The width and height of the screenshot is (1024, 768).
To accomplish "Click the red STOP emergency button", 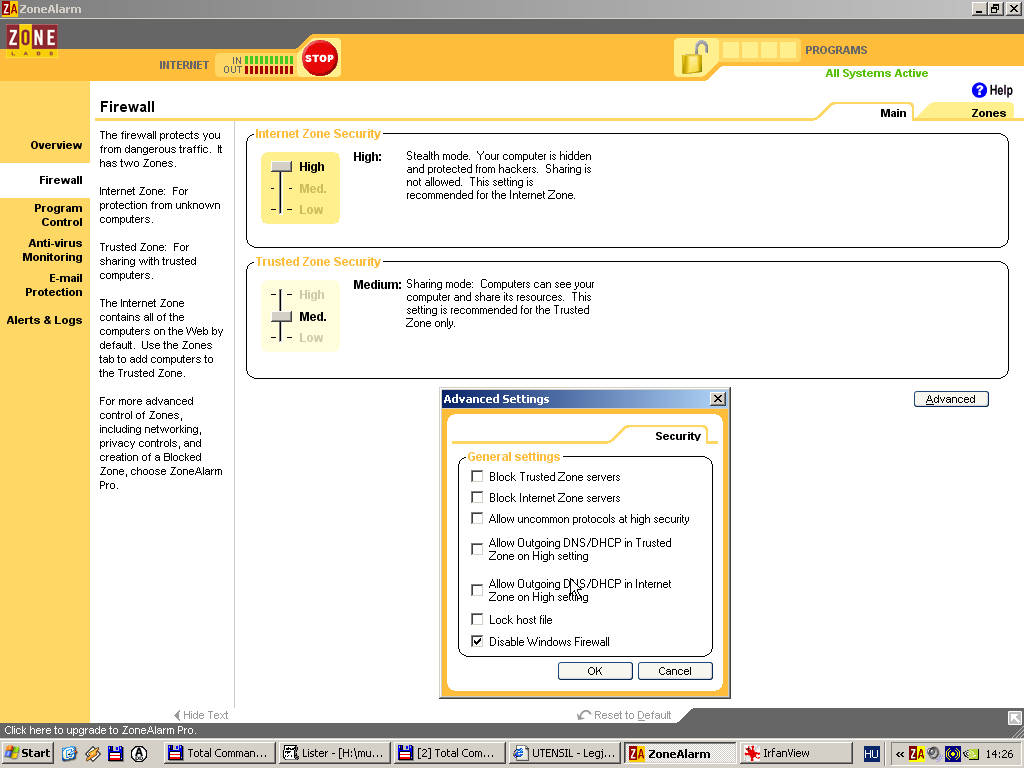I will (319, 58).
